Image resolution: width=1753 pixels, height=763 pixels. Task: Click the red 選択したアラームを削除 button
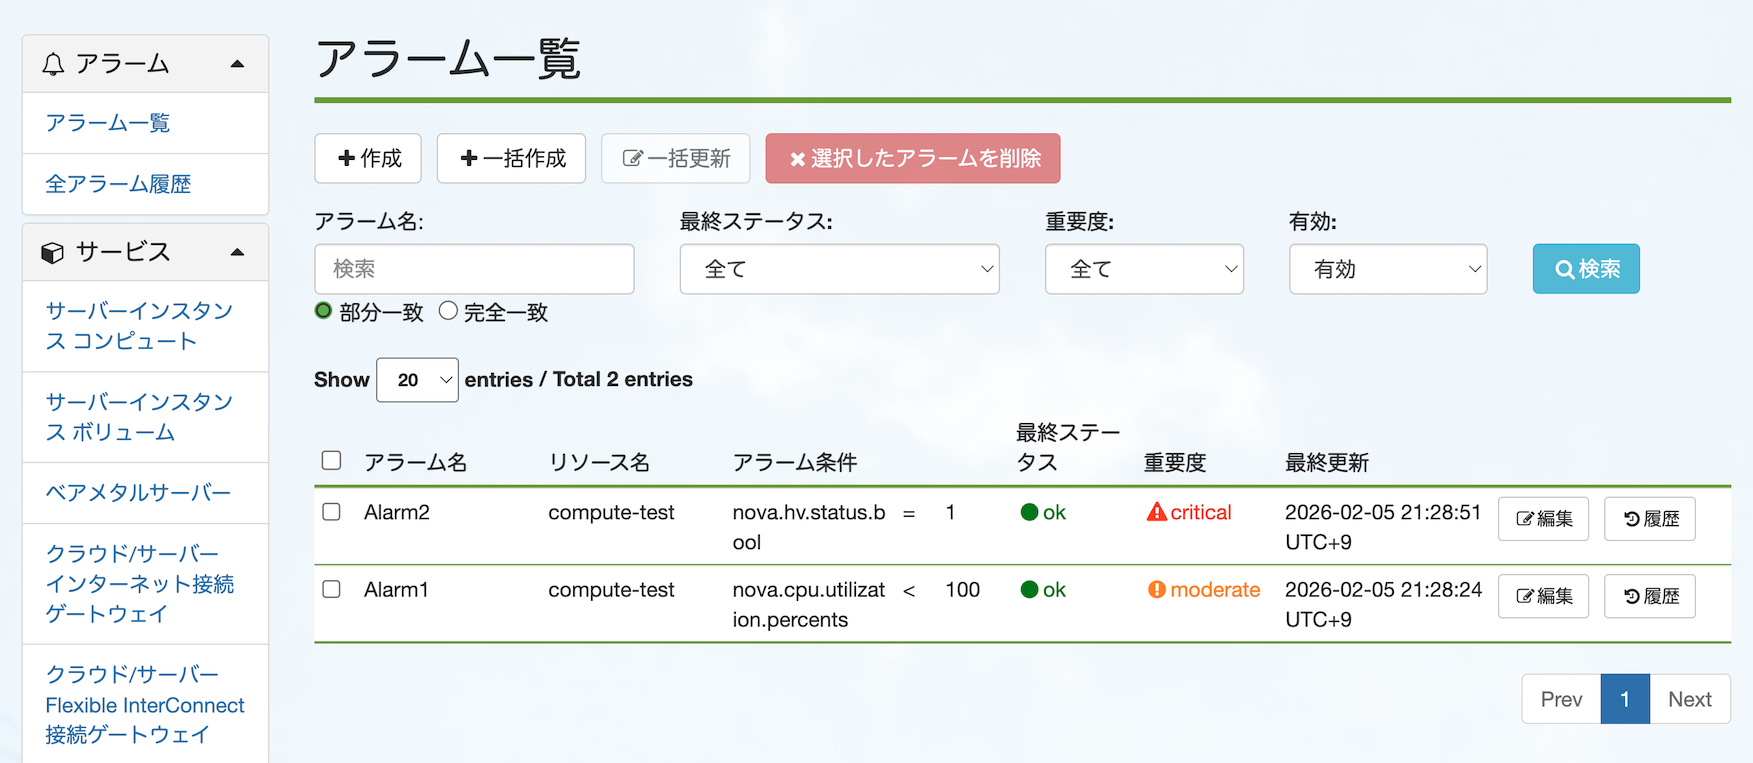coord(913,158)
